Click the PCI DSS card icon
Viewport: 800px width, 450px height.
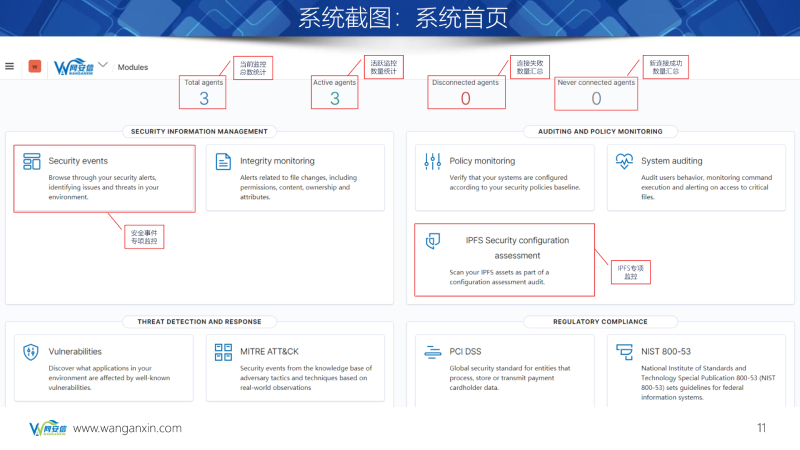tap(433, 352)
